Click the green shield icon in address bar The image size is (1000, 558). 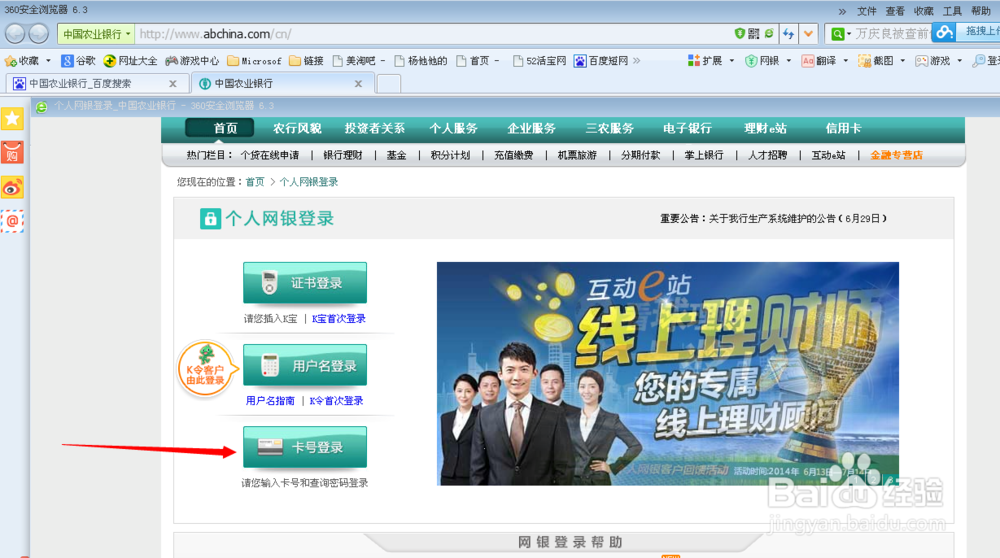click(x=739, y=33)
